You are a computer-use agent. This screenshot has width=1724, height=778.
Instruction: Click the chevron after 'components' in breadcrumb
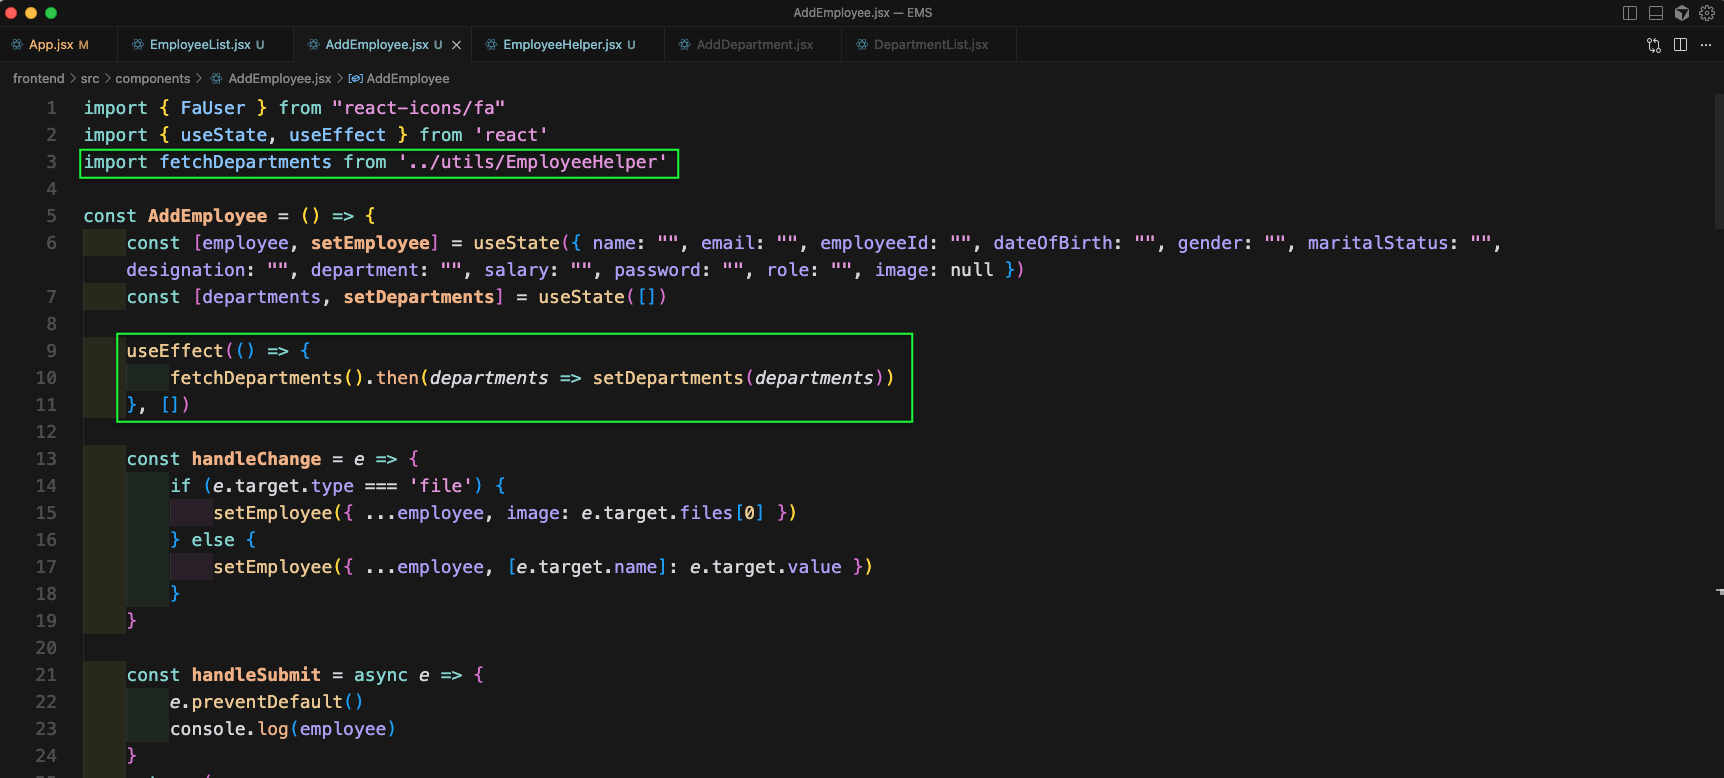coord(199,79)
